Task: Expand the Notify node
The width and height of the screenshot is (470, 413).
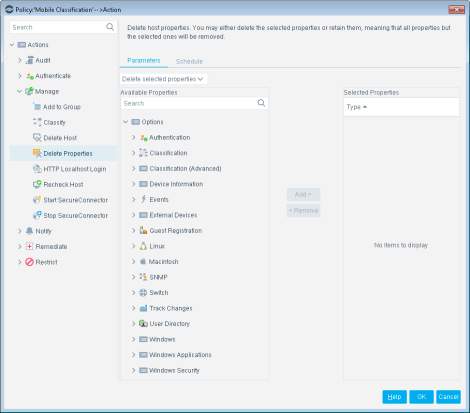Action: [20, 231]
